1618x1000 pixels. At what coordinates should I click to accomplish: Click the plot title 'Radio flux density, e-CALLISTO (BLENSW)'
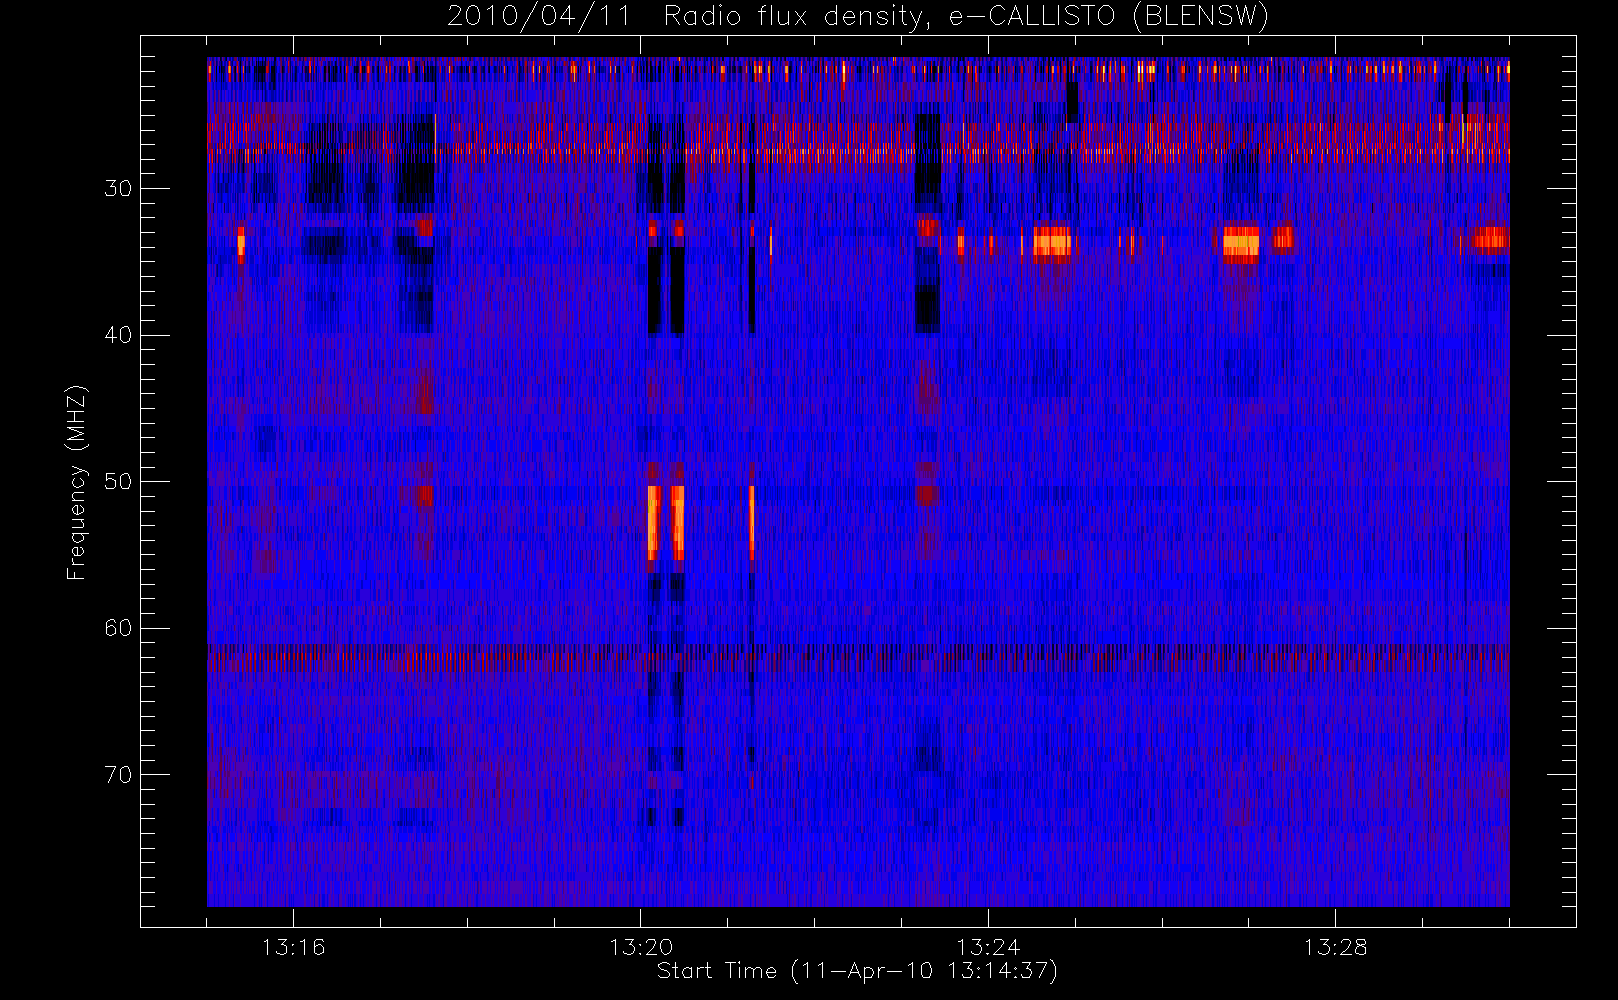click(x=966, y=17)
